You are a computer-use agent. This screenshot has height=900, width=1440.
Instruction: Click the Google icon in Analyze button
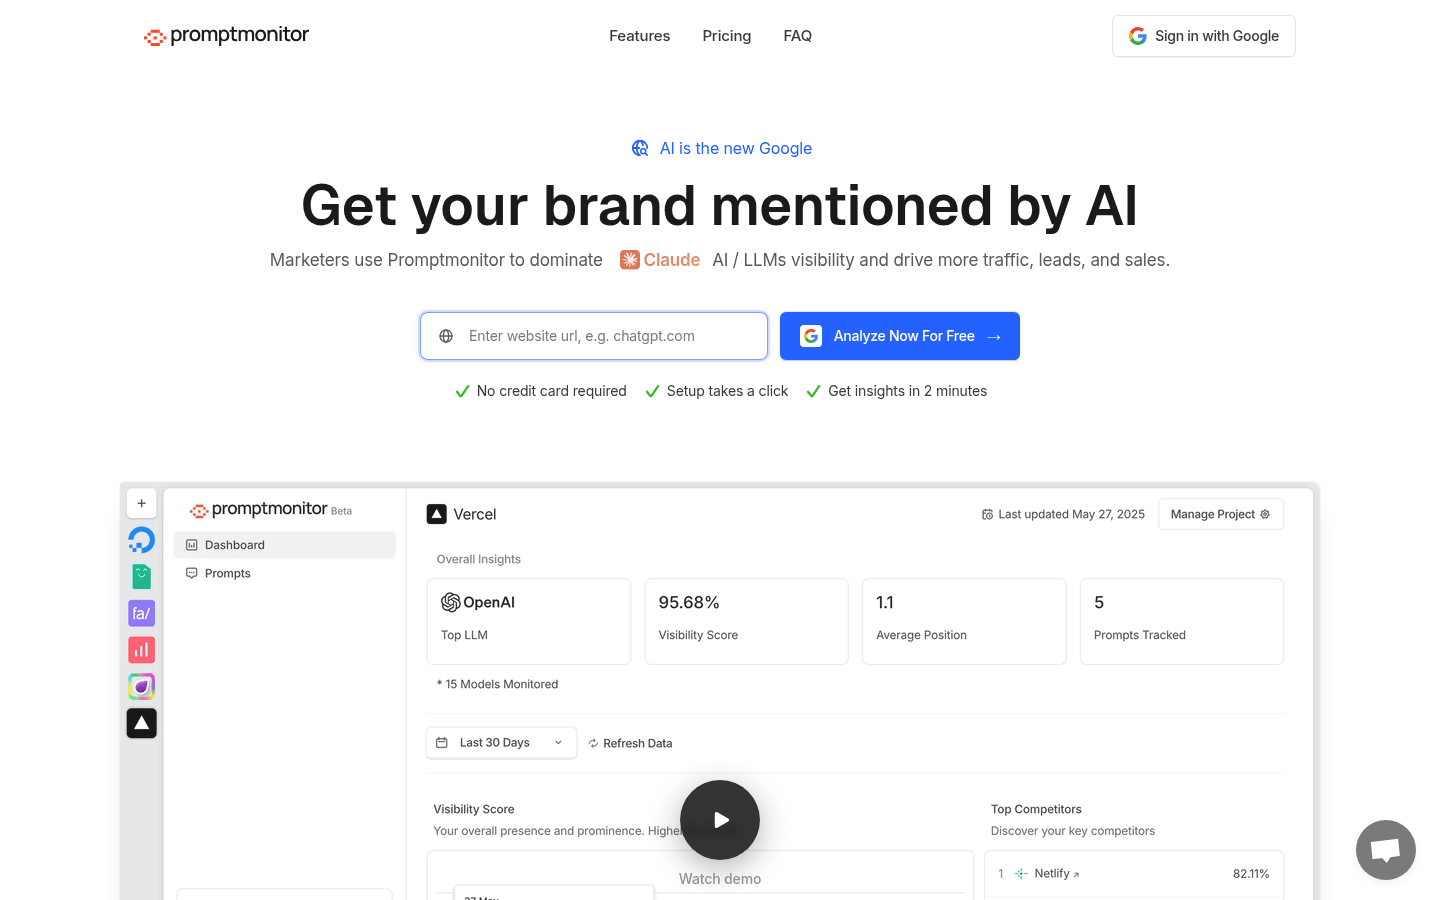tap(811, 336)
